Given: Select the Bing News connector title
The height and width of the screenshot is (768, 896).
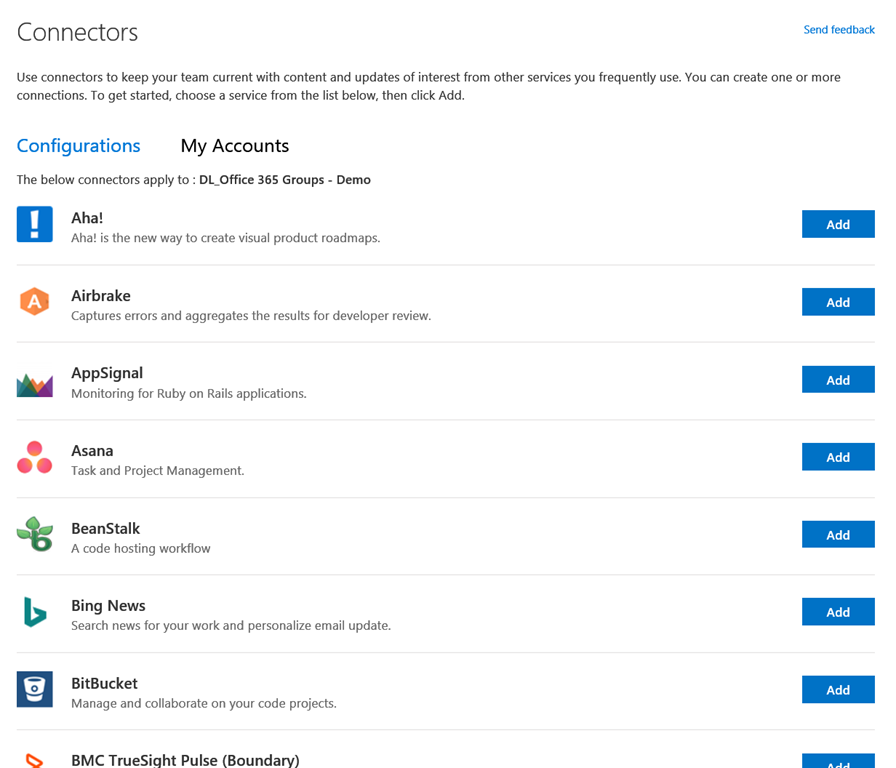Looking at the screenshot, I should (108, 606).
